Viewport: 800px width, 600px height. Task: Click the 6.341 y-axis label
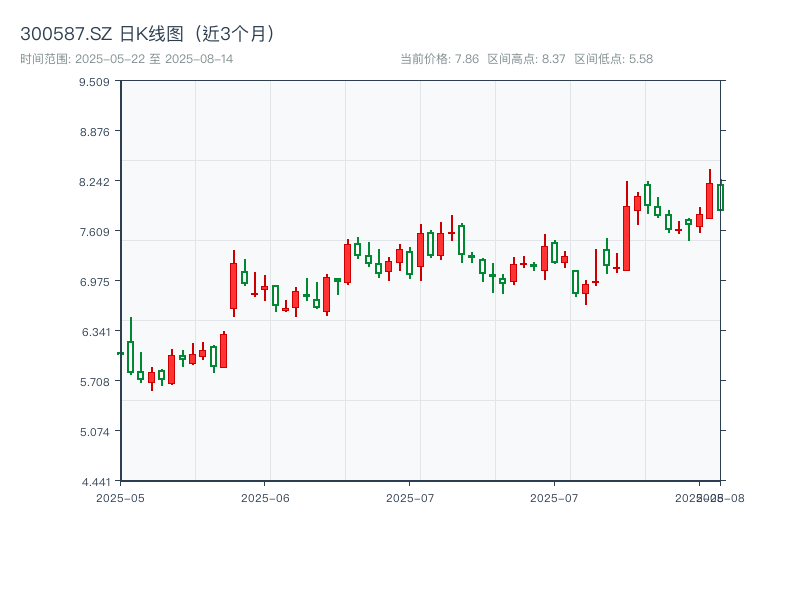[x=94, y=331]
